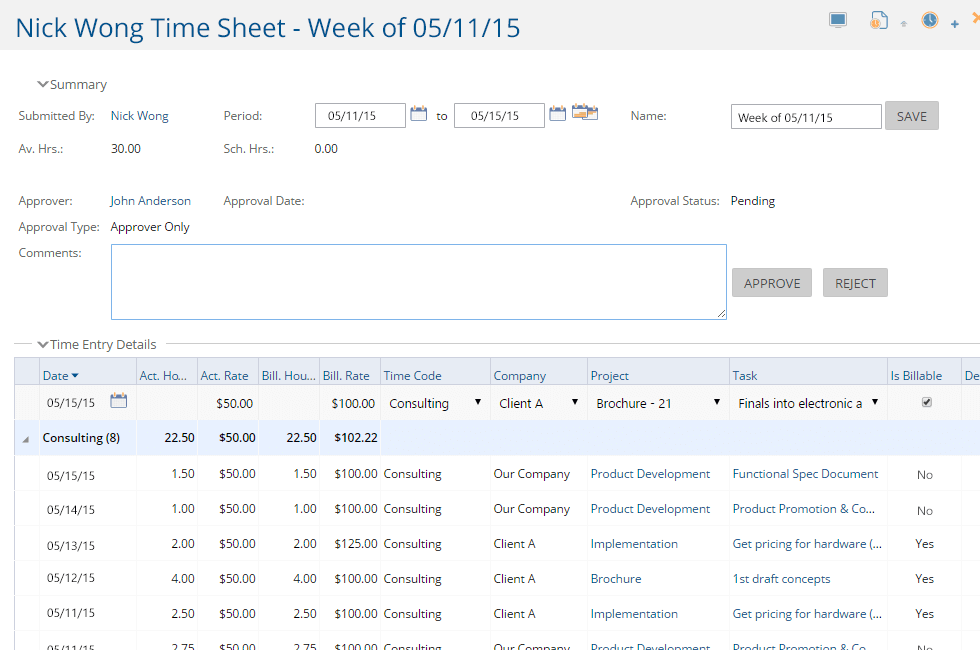Click the Yes billable status on the Brochure row
The height and width of the screenshot is (650, 980).
(923, 578)
